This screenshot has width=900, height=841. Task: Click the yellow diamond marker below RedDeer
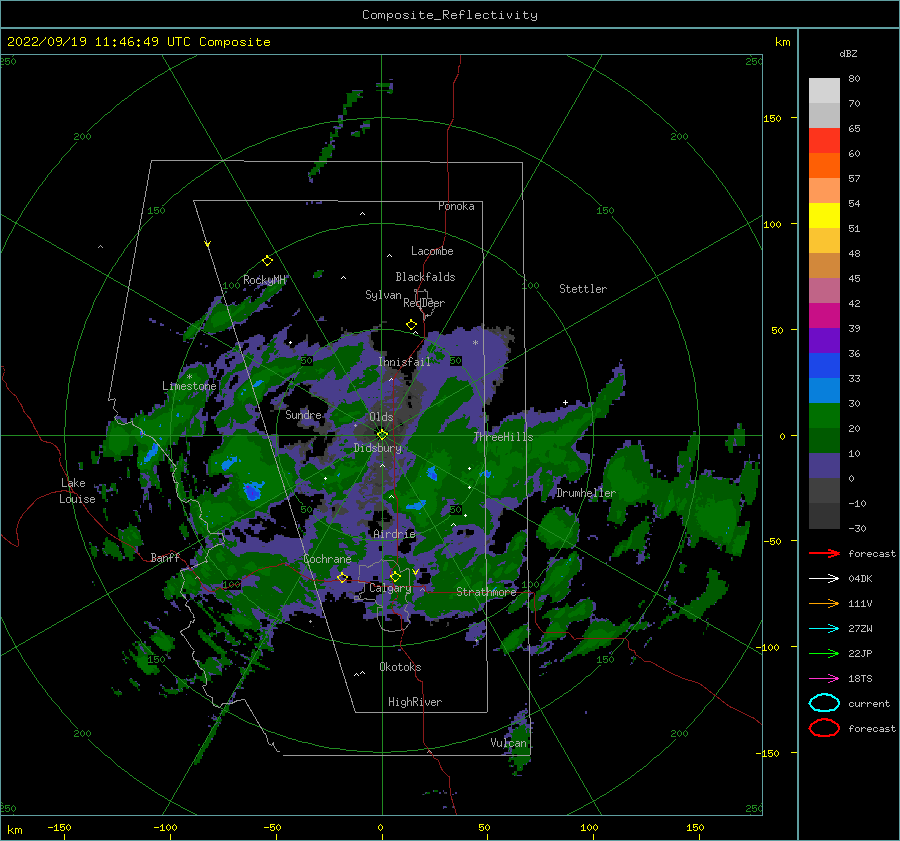[x=411, y=325]
